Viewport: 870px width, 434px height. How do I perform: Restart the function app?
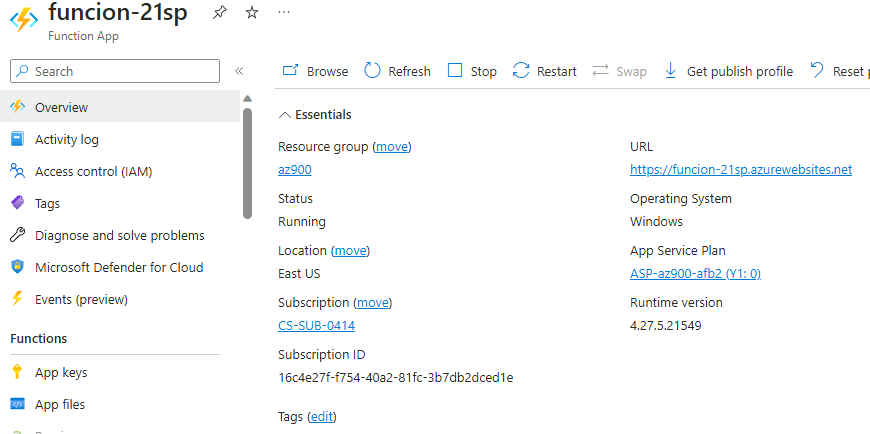[x=545, y=71]
